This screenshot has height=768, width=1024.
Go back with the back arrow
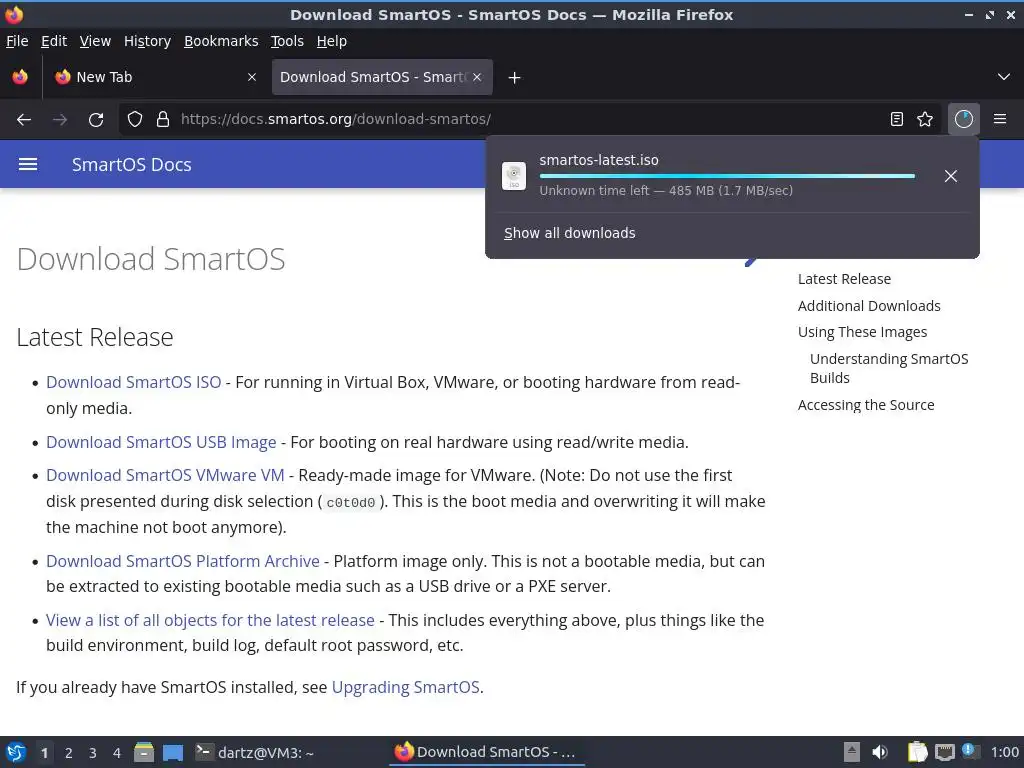tap(24, 120)
